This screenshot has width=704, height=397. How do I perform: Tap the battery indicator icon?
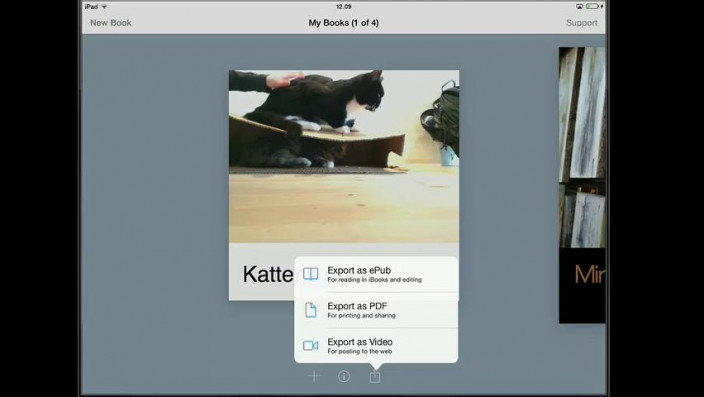click(592, 6)
